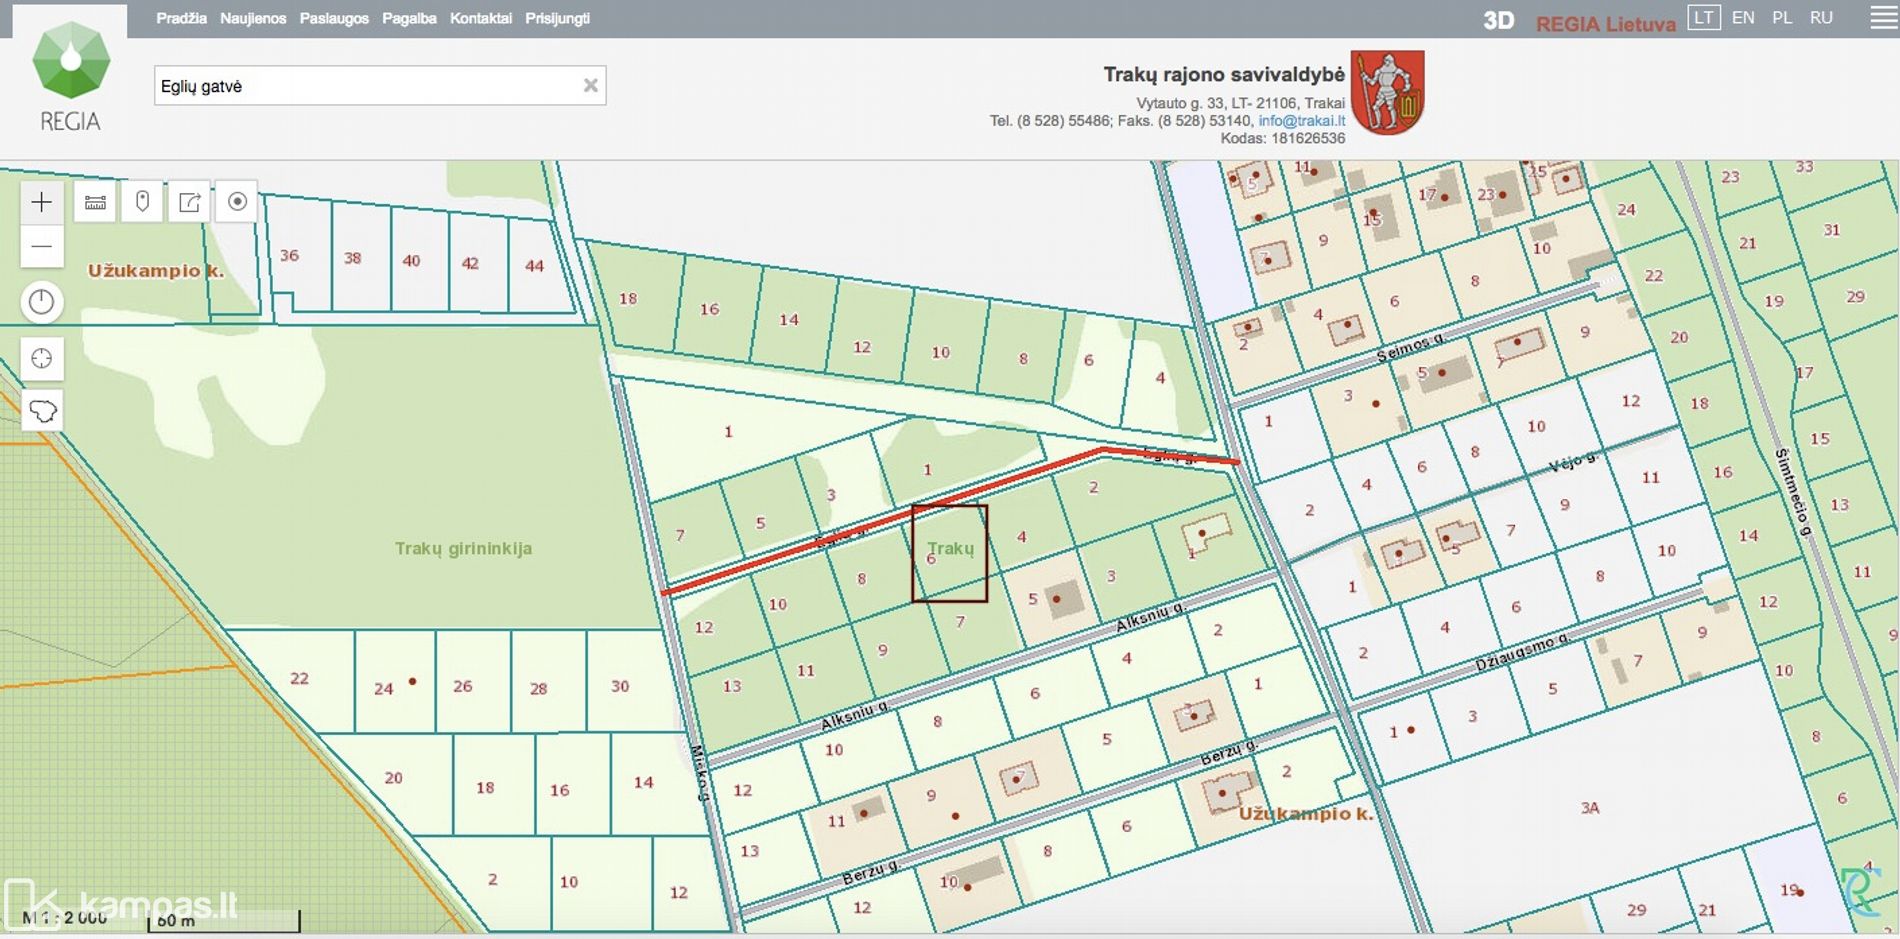This screenshot has height=939, width=1900.
Task: Click the Prisijungti login link
Action: pos(557,18)
